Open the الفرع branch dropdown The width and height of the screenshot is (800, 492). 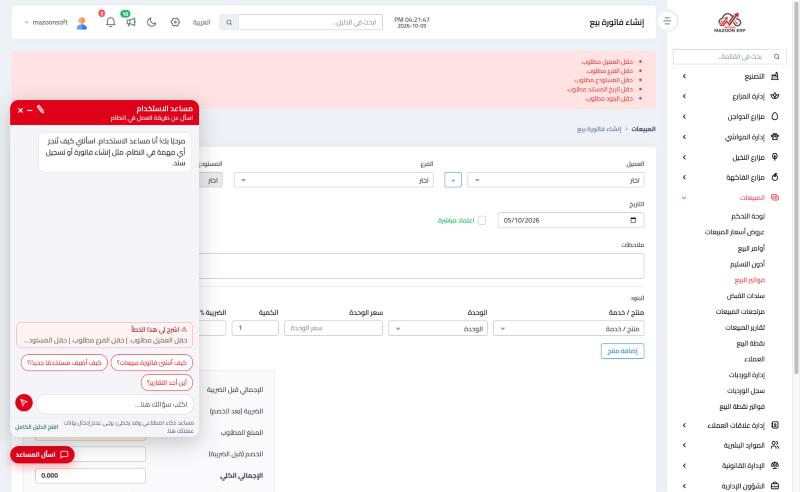pyautogui.click(x=334, y=180)
